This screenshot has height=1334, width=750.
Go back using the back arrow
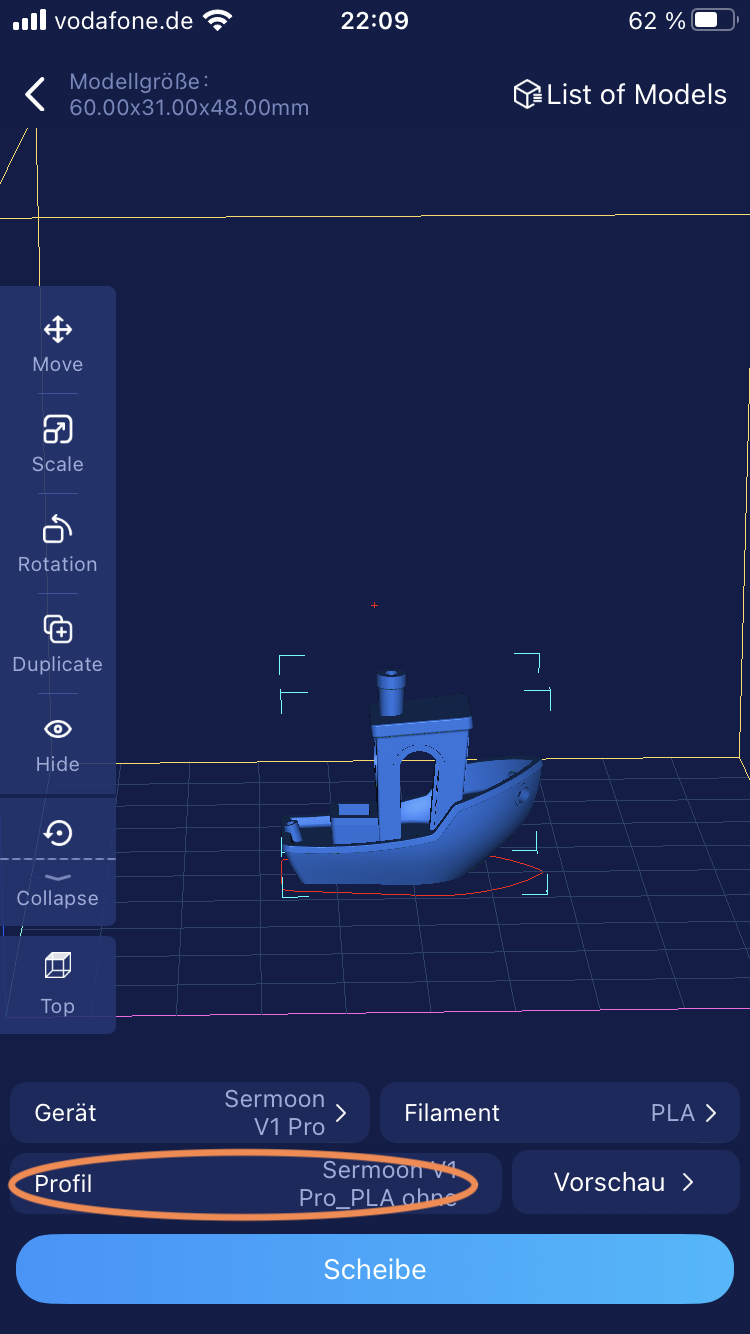(35, 95)
